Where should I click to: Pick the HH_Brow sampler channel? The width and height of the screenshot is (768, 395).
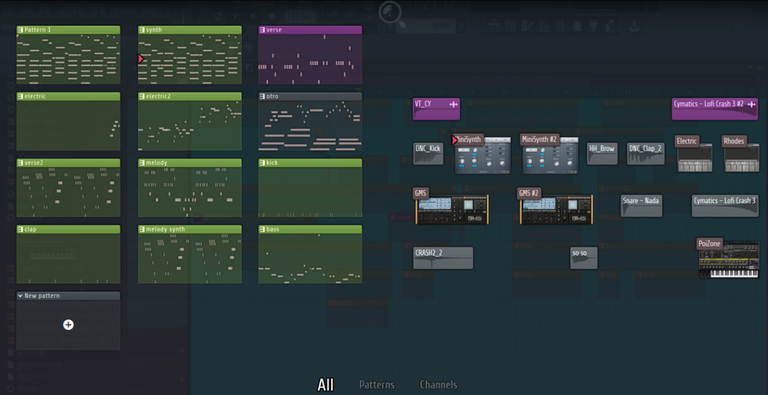coord(602,154)
